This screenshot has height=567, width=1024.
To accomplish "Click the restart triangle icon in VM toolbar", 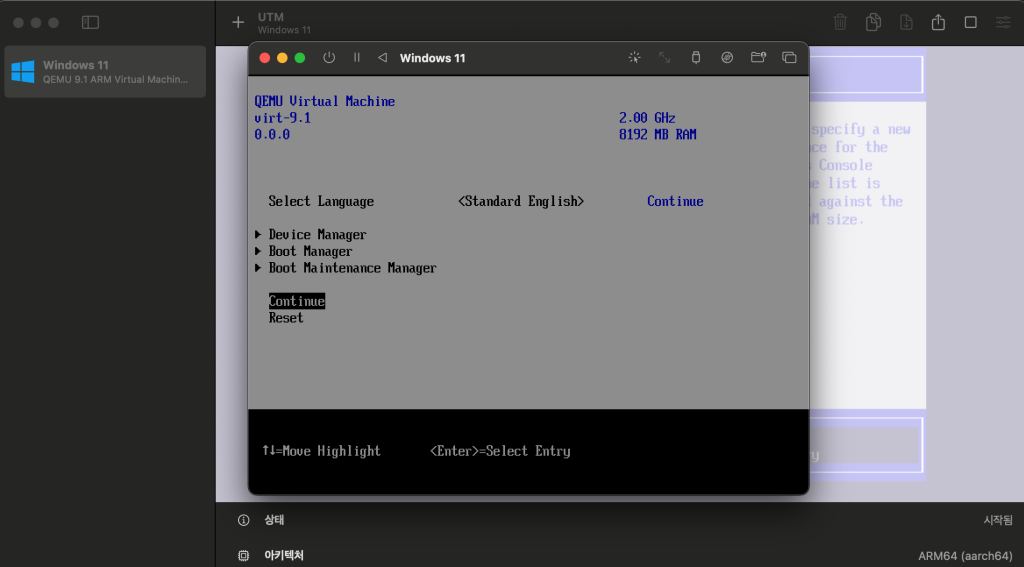I will pyautogui.click(x=382, y=57).
